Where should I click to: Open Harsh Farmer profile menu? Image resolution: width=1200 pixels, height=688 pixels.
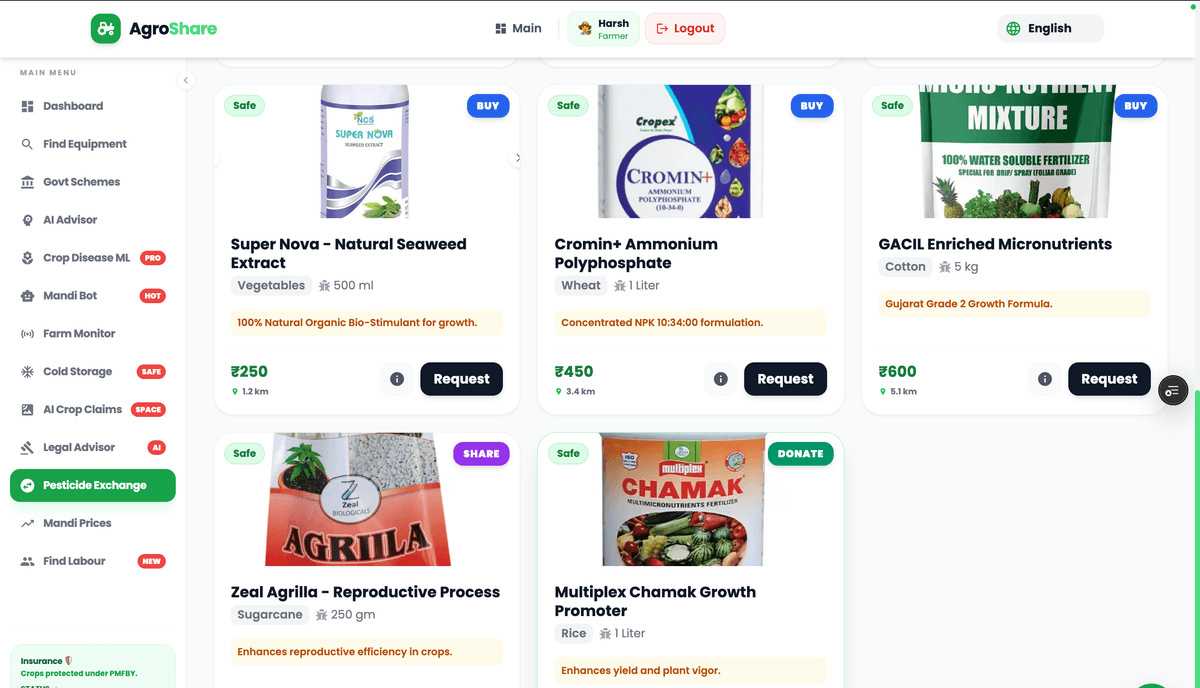(x=603, y=29)
